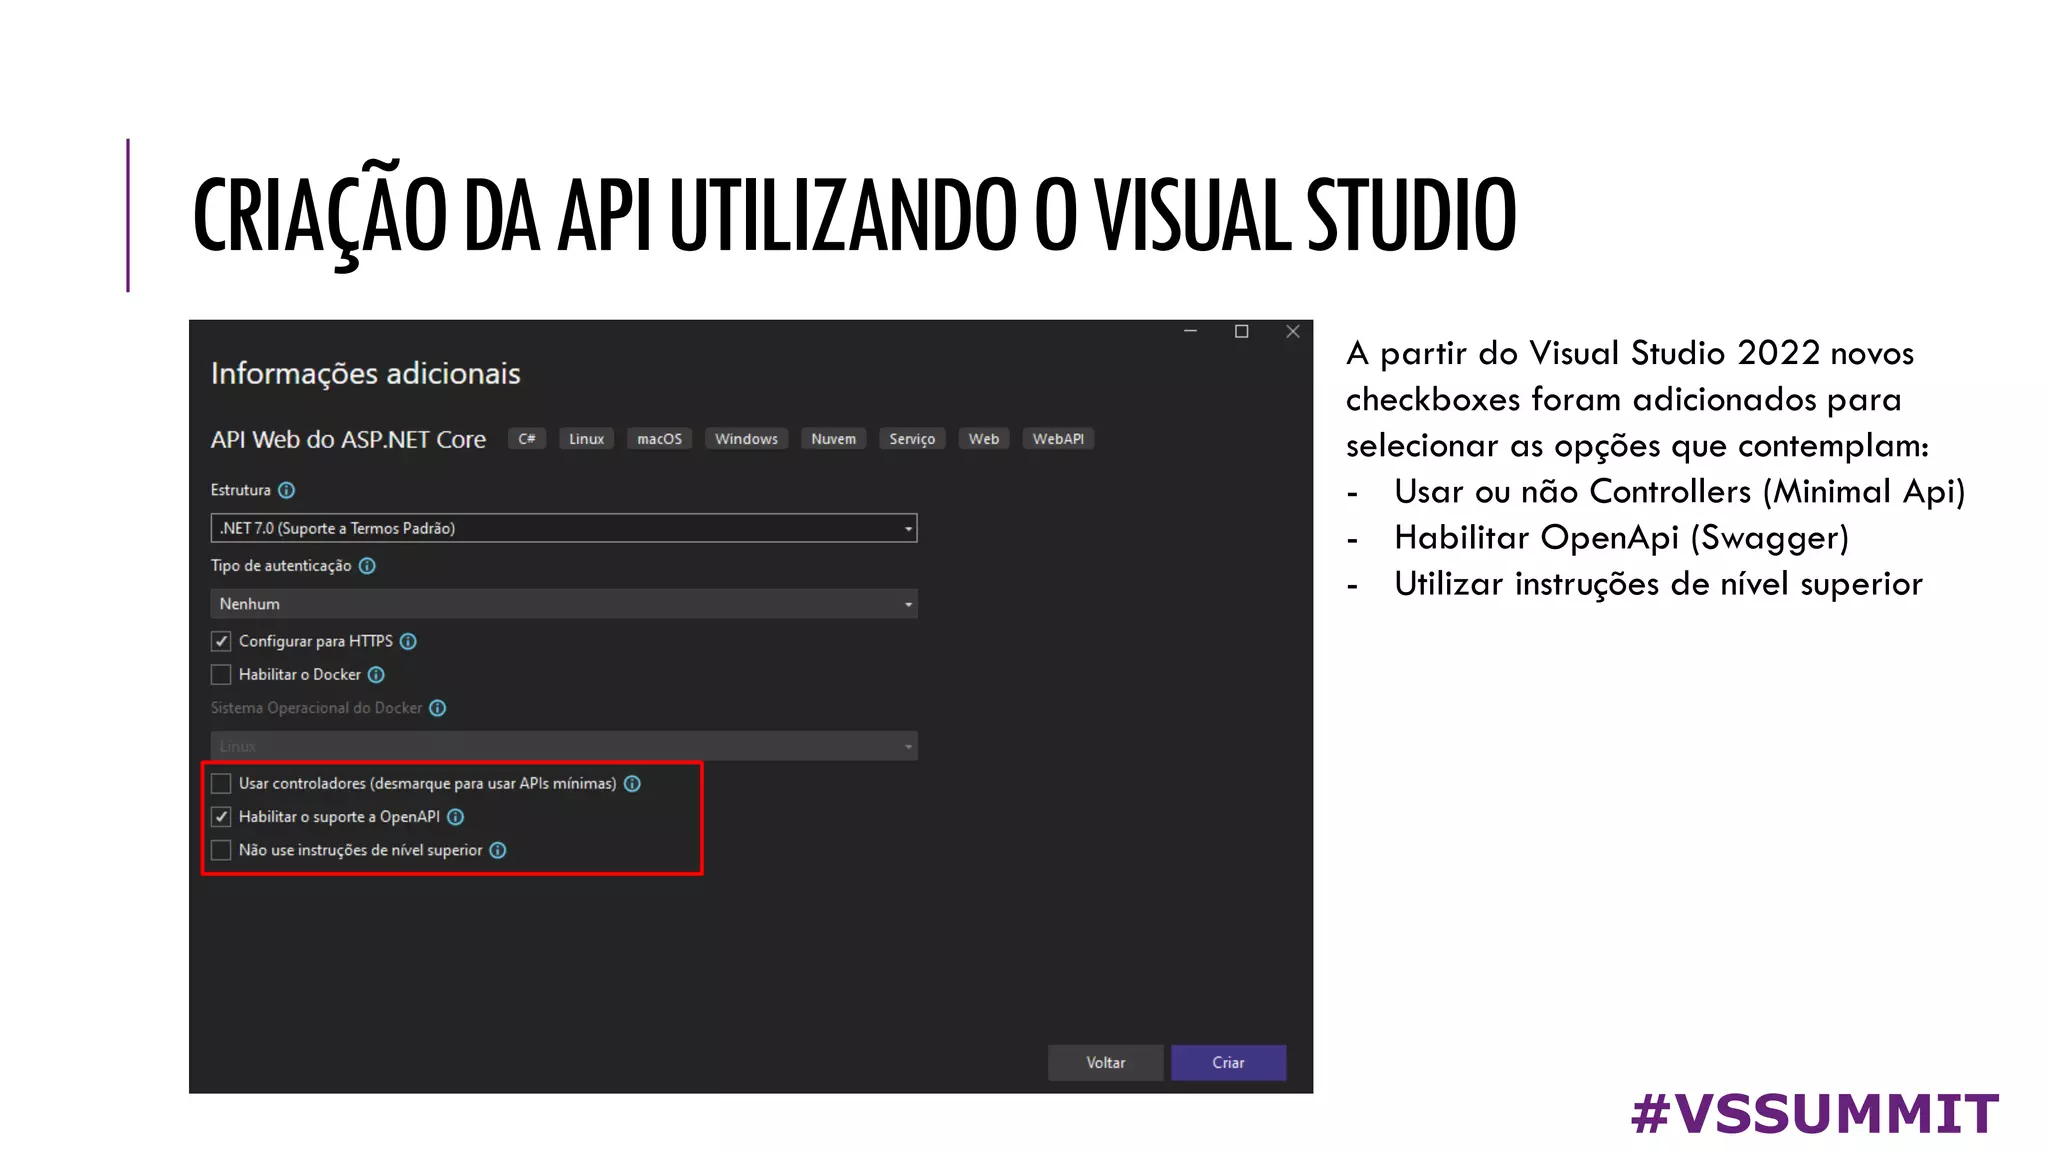Viewport: 2048px width, 1152px height.
Task: Click the C# tag
Action: coord(527,439)
